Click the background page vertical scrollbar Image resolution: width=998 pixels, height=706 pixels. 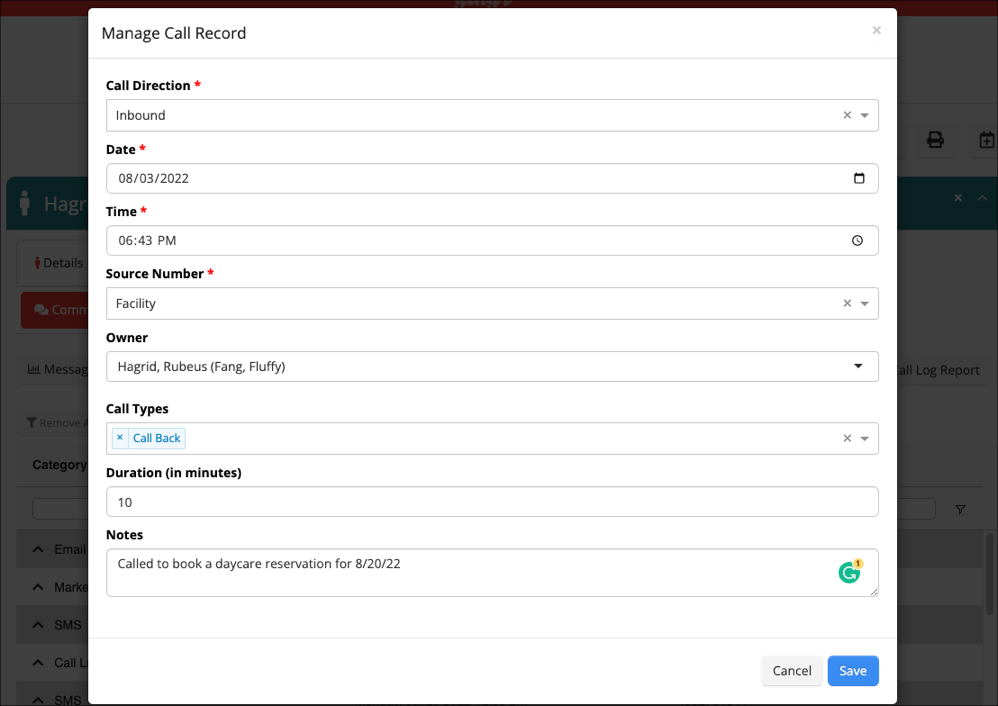pyautogui.click(x=989, y=573)
